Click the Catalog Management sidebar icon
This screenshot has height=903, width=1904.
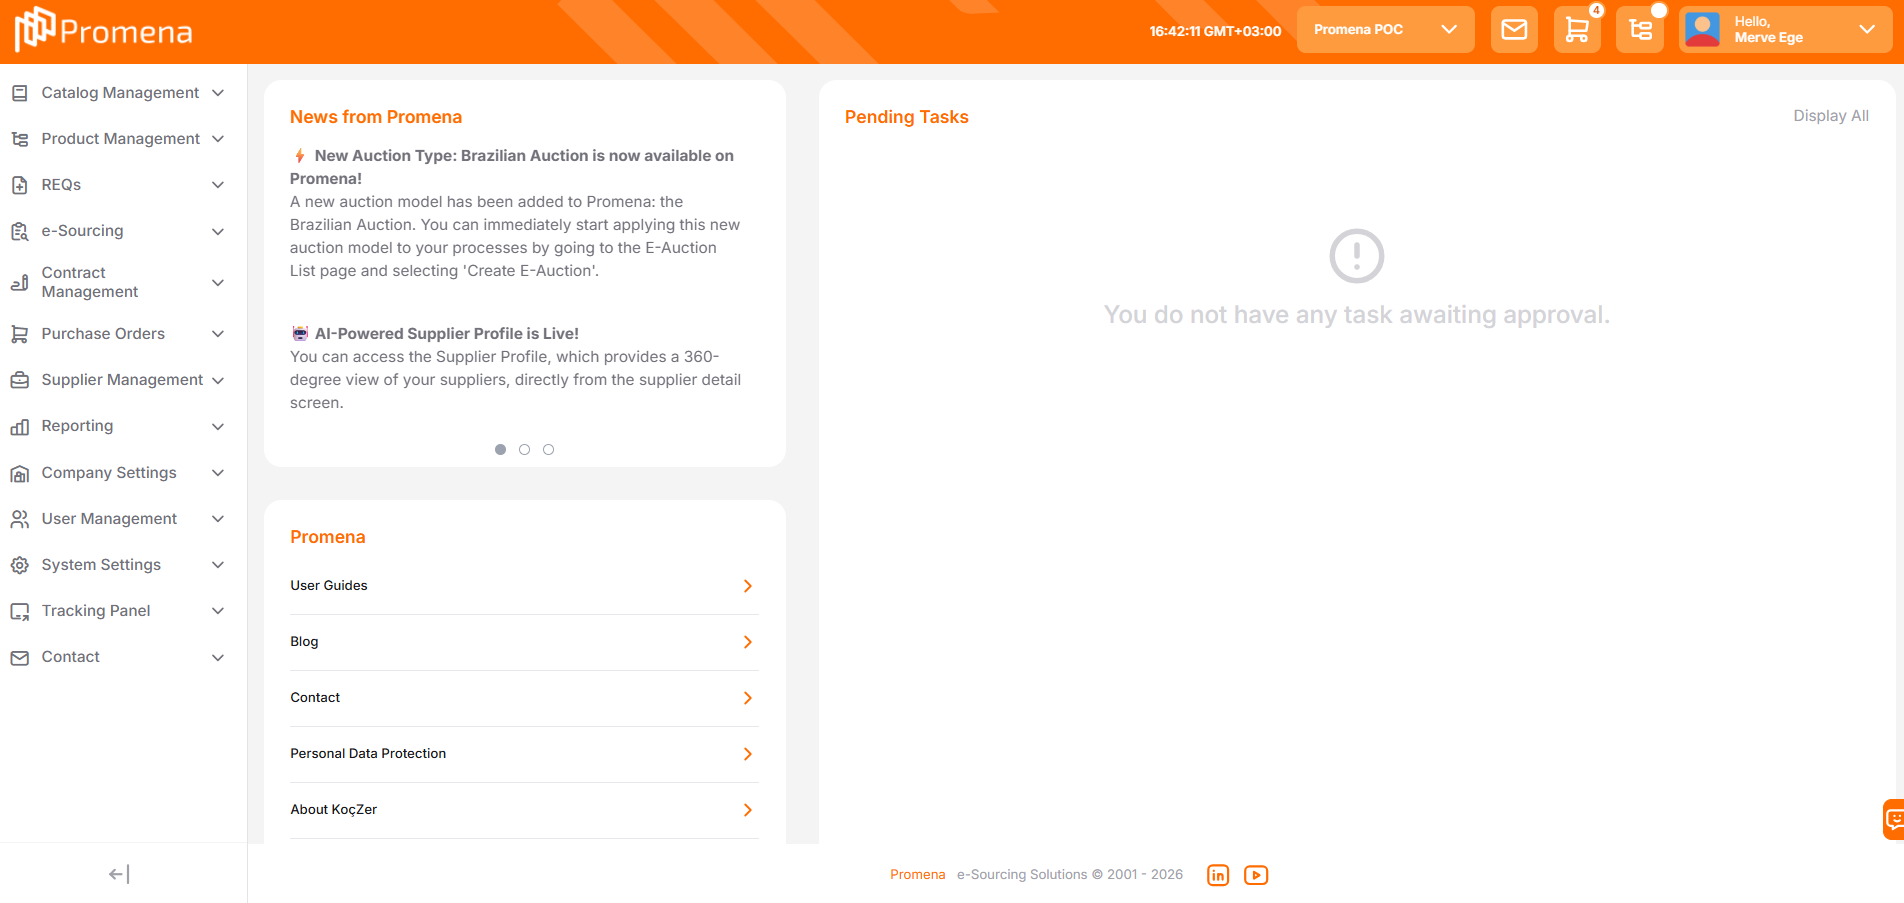tap(20, 93)
